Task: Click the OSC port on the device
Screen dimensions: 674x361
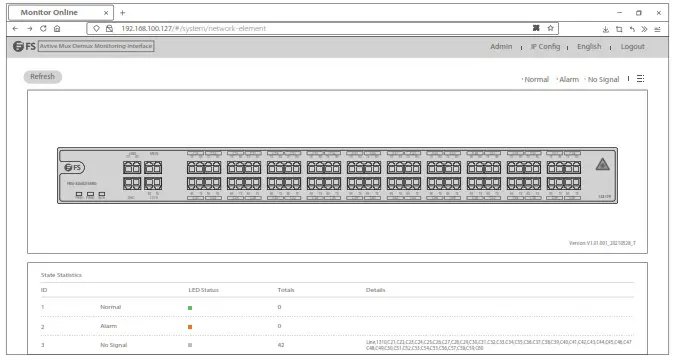Action: pos(132,184)
